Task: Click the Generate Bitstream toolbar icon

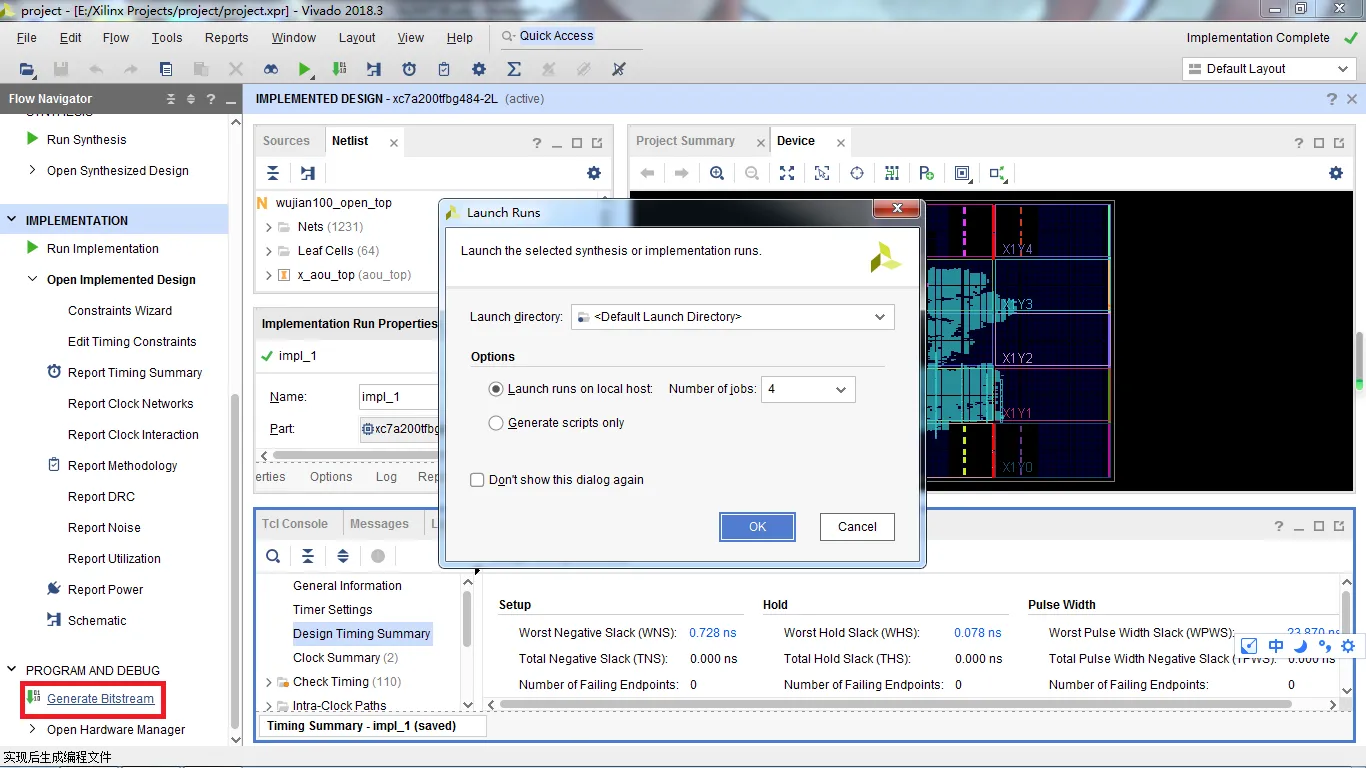Action: [x=339, y=69]
